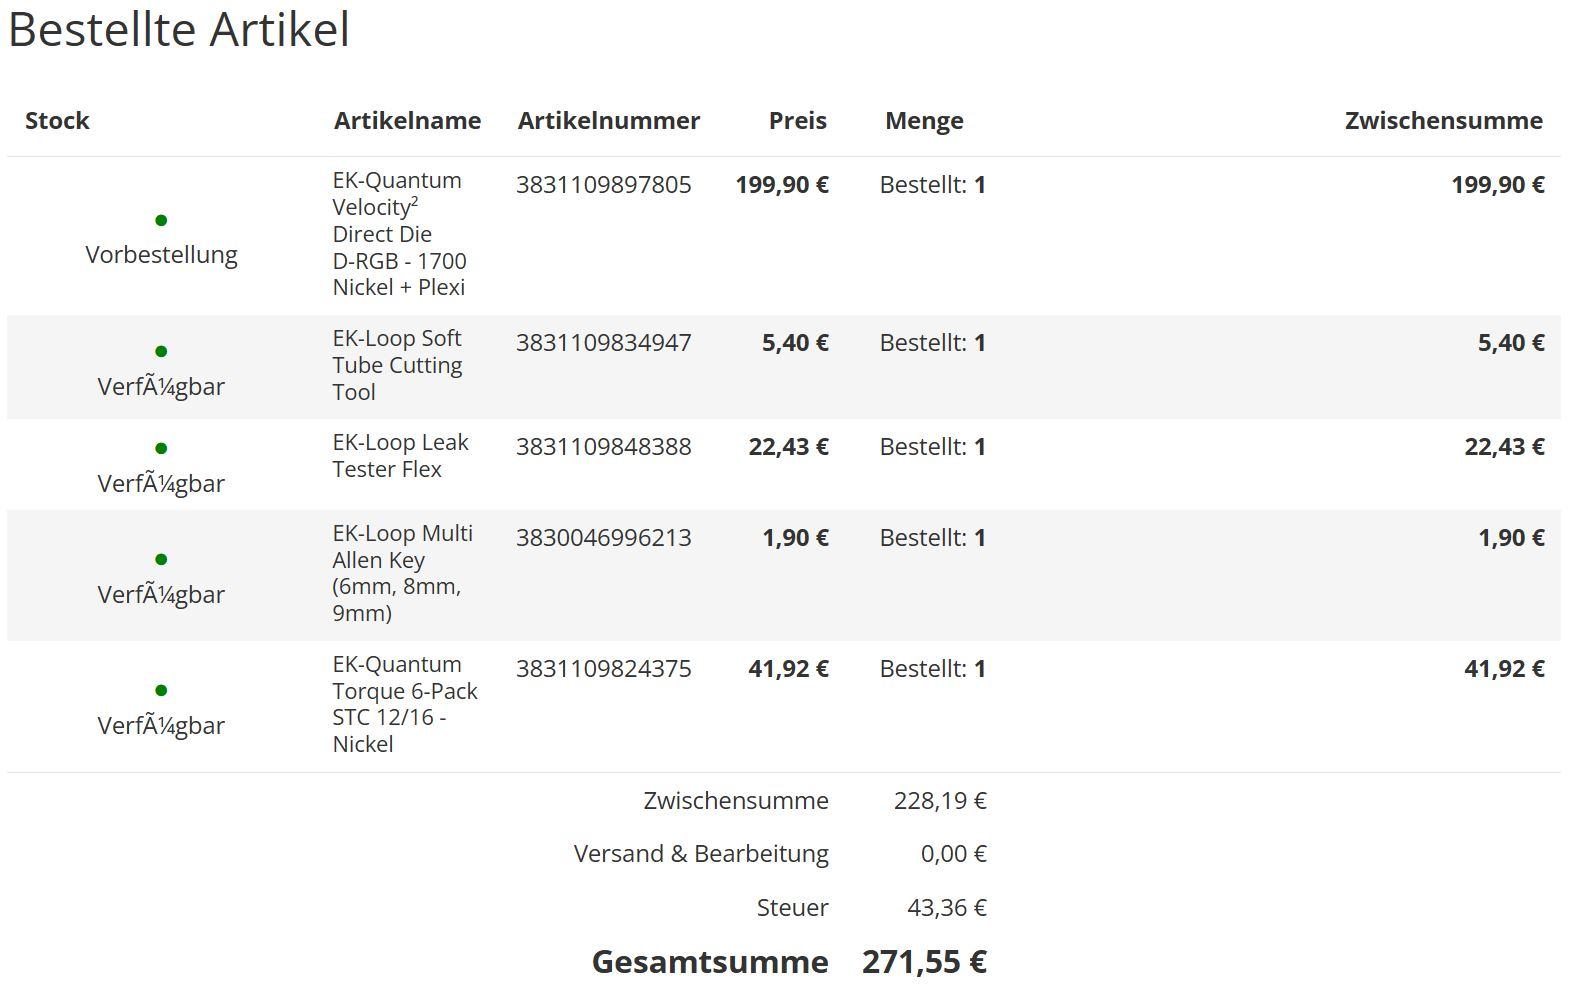Click the Zwischensumme column header
1569x993 pixels.
pyautogui.click(x=1443, y=121)
